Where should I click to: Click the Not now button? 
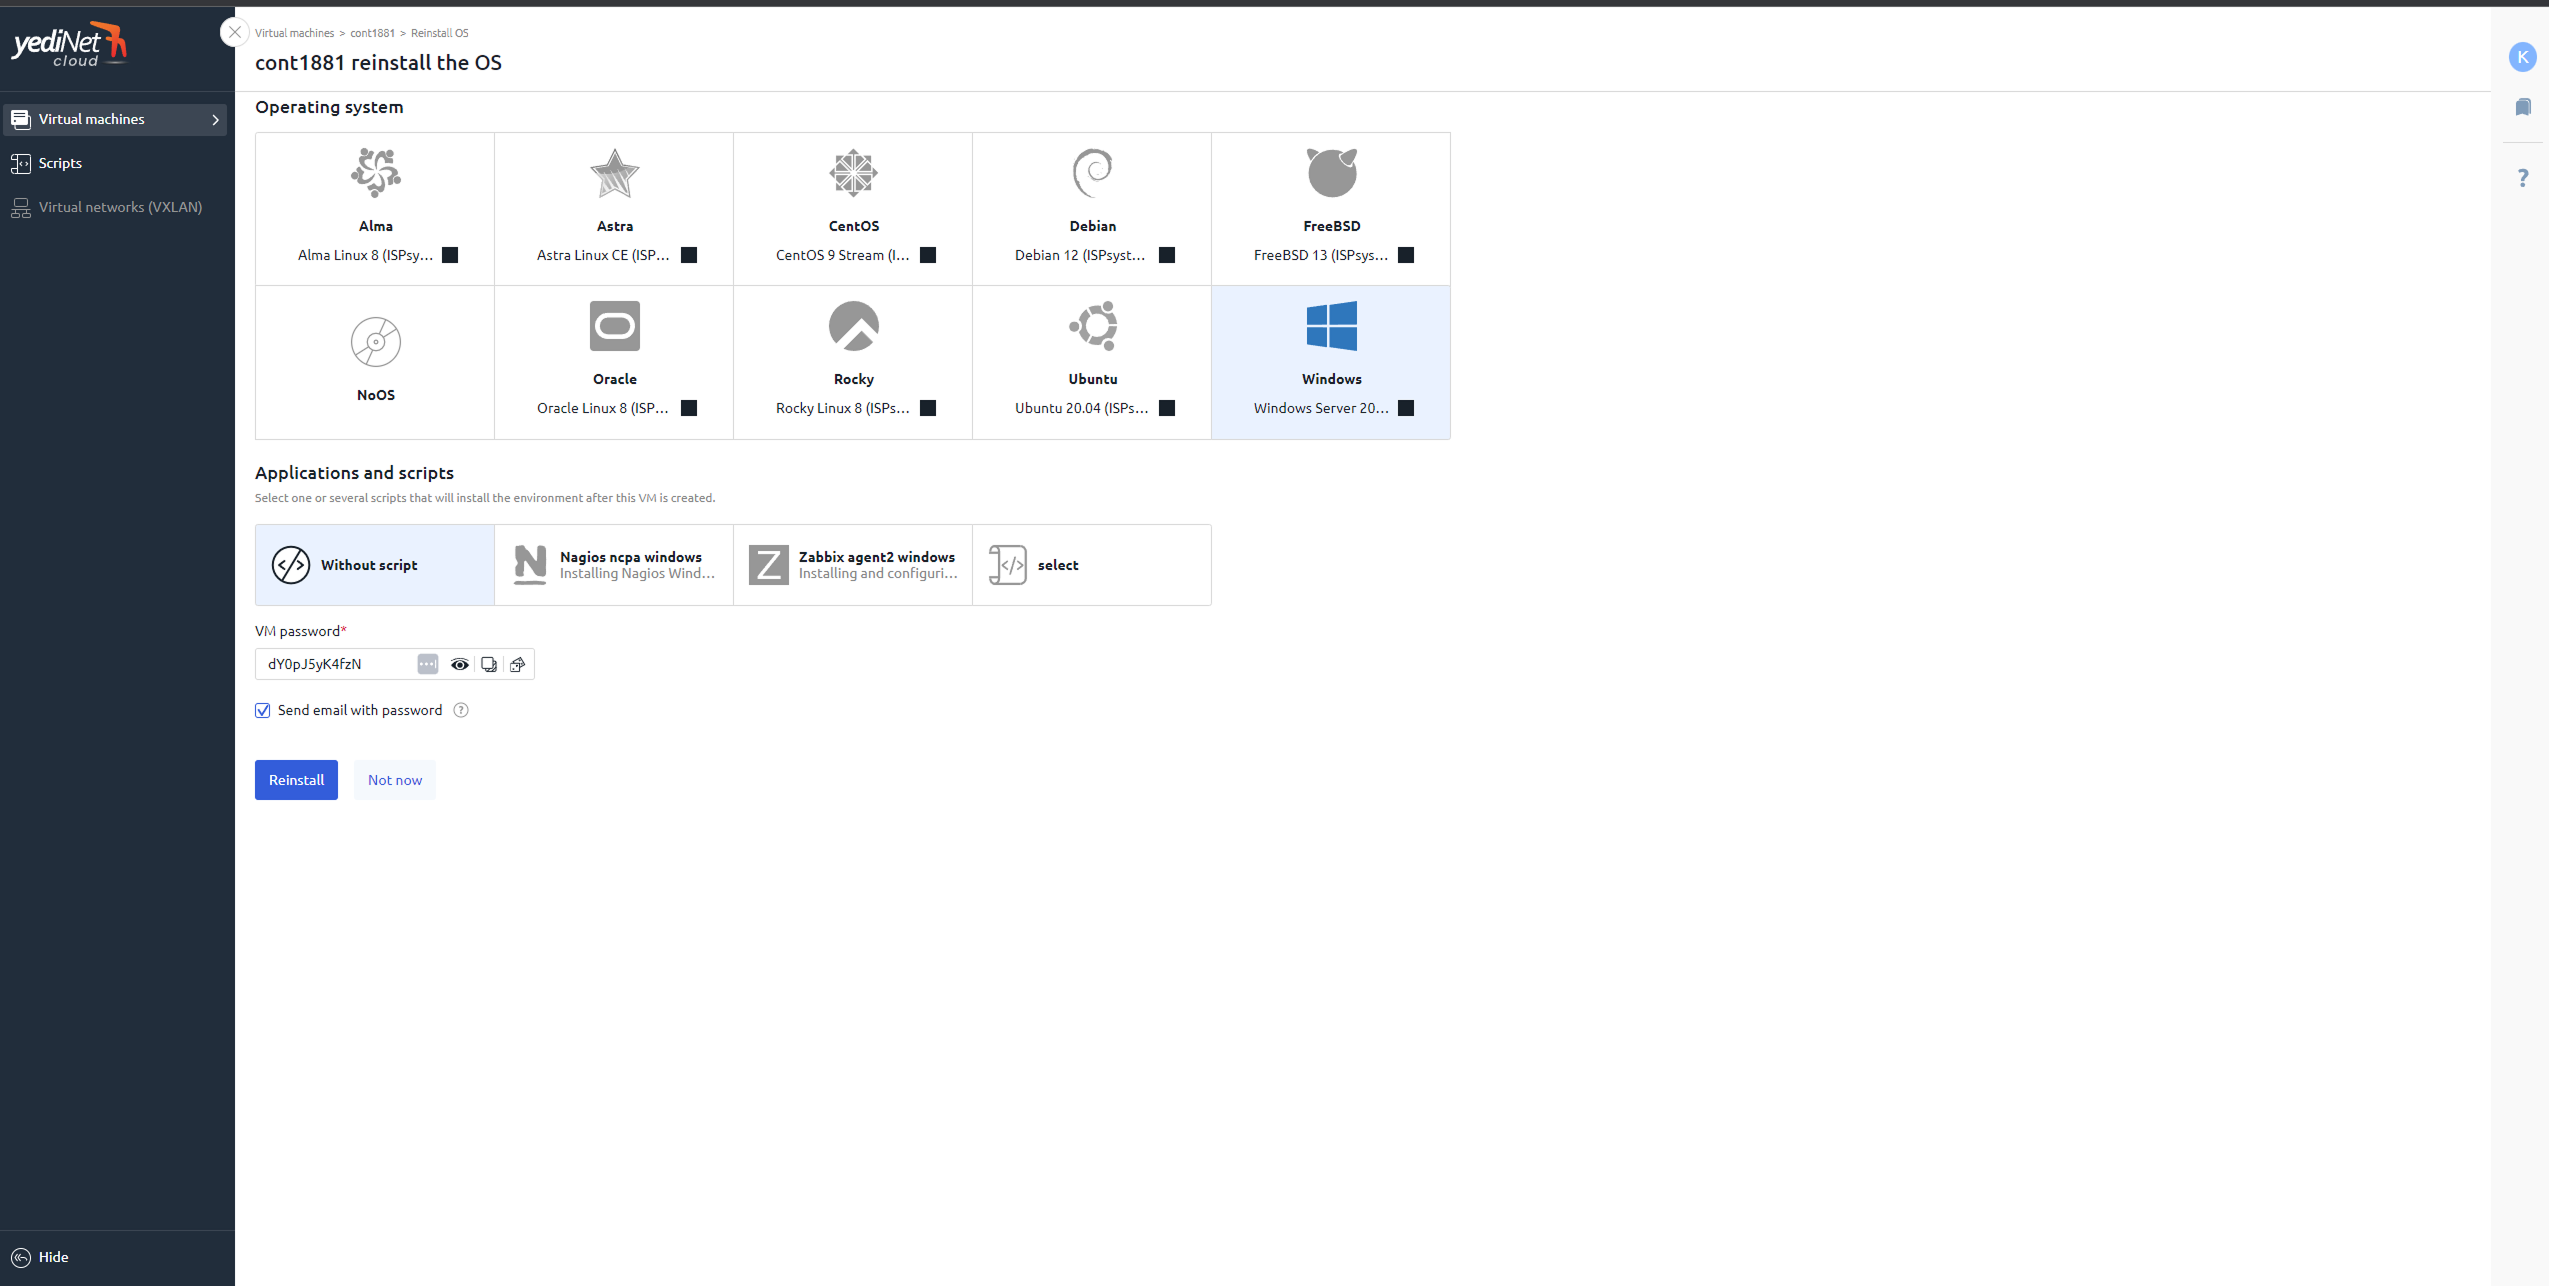click(394, 780)
